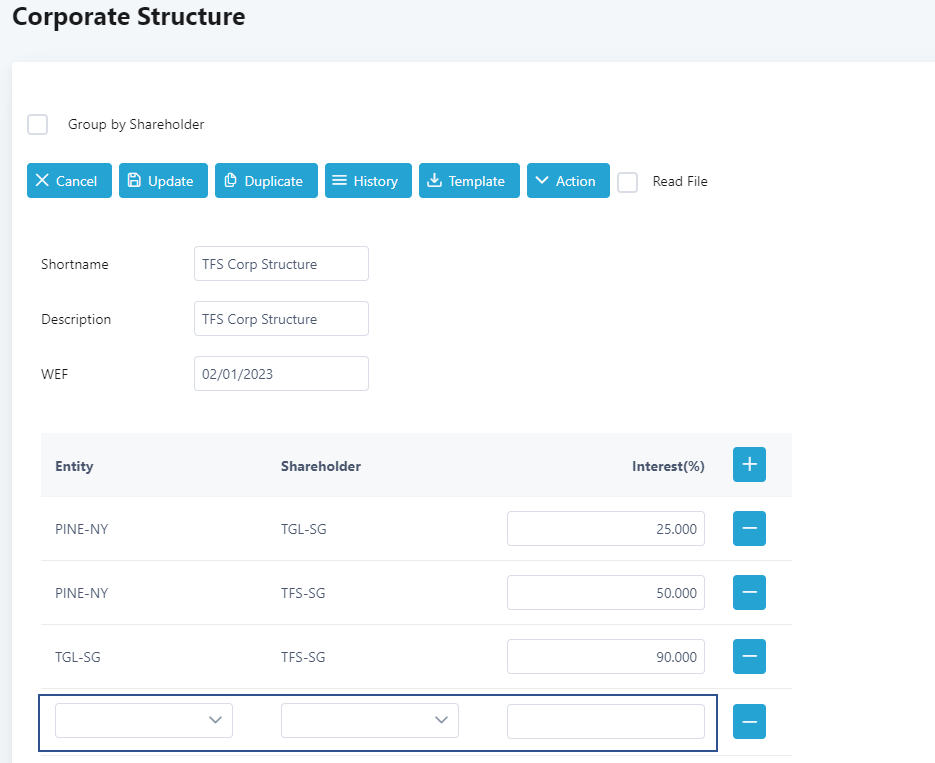
Task: Enable the Group by Shareholder checkbox
Action: pos(38,125)
